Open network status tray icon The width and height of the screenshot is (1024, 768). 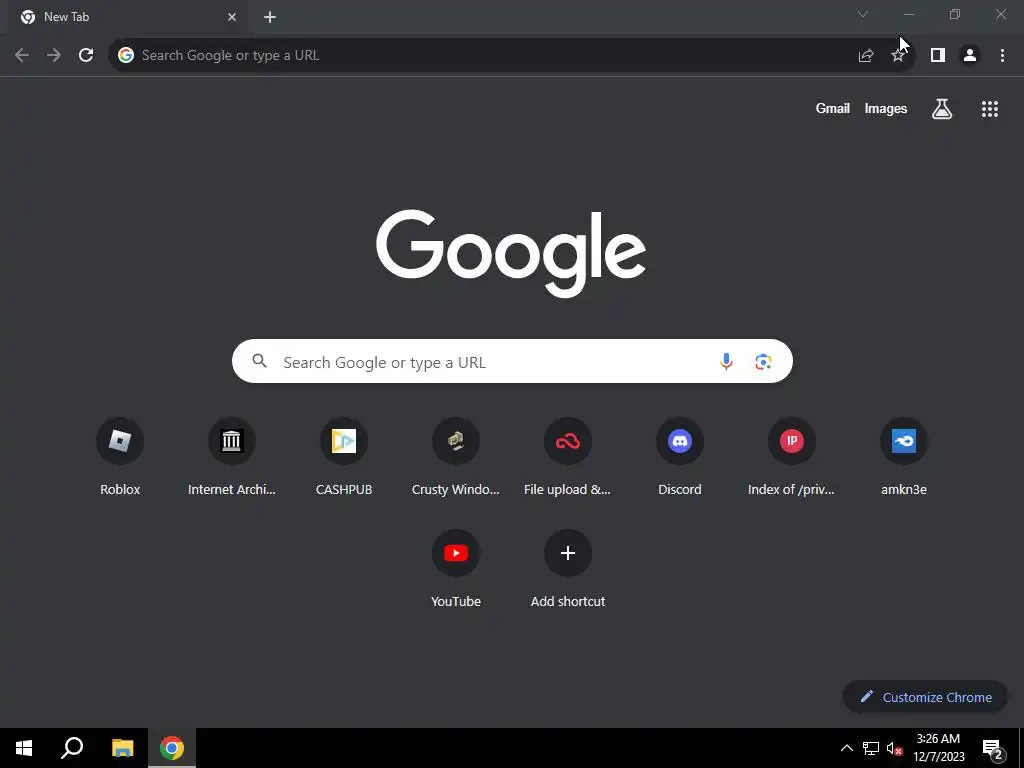pyautogui.click(x=871, y=748)
